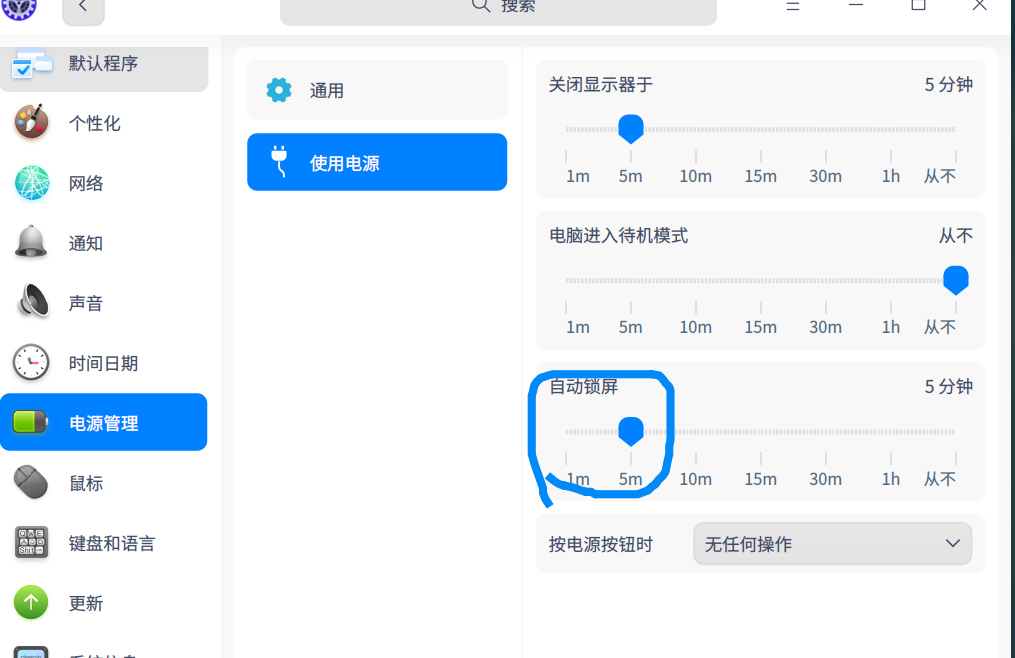Click the 通用 gear icon
Screen dimensions: 1015x658
tap(279, 90)
